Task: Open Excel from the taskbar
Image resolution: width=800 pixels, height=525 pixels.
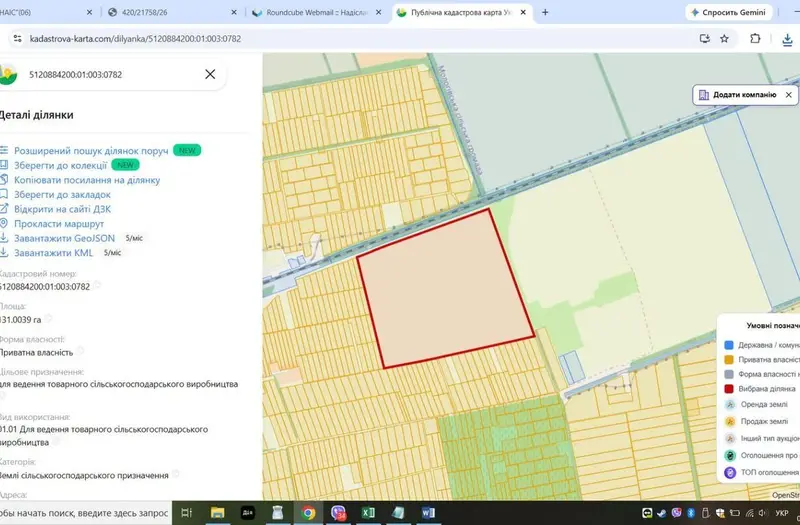Action: [x=368, y=512]
